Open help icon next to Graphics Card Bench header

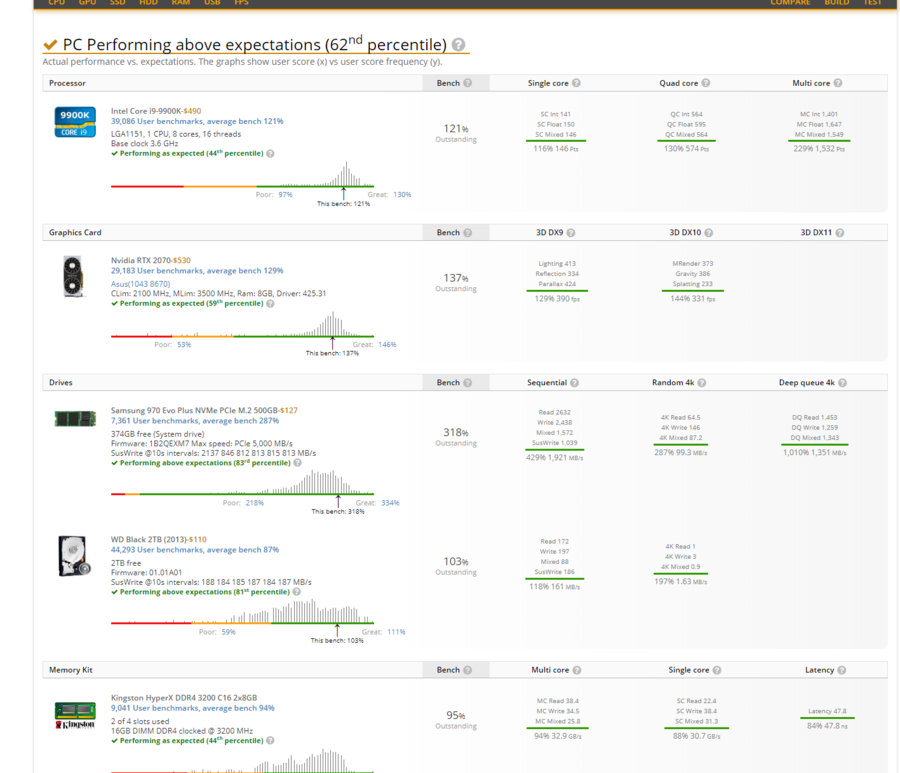[468, 232]
